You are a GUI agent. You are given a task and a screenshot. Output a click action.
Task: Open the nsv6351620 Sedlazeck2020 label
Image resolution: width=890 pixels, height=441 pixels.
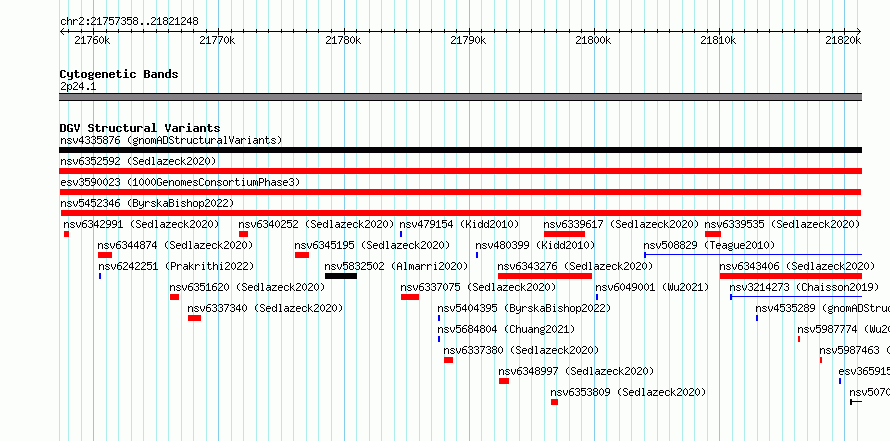click(x=247, y=287)
